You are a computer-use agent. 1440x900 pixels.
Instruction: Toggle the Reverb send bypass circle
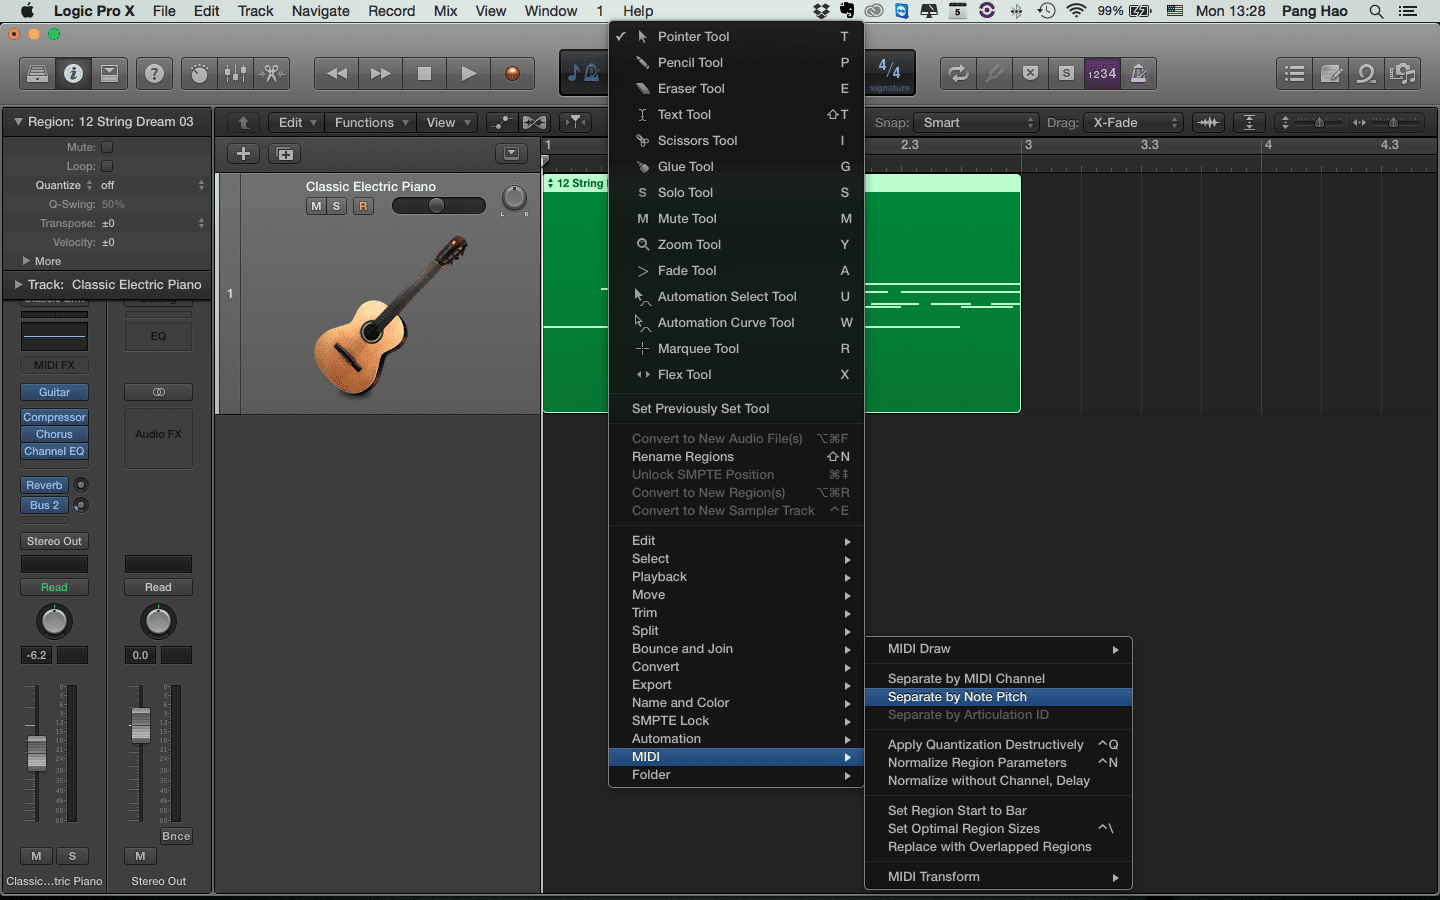[81, 485]
